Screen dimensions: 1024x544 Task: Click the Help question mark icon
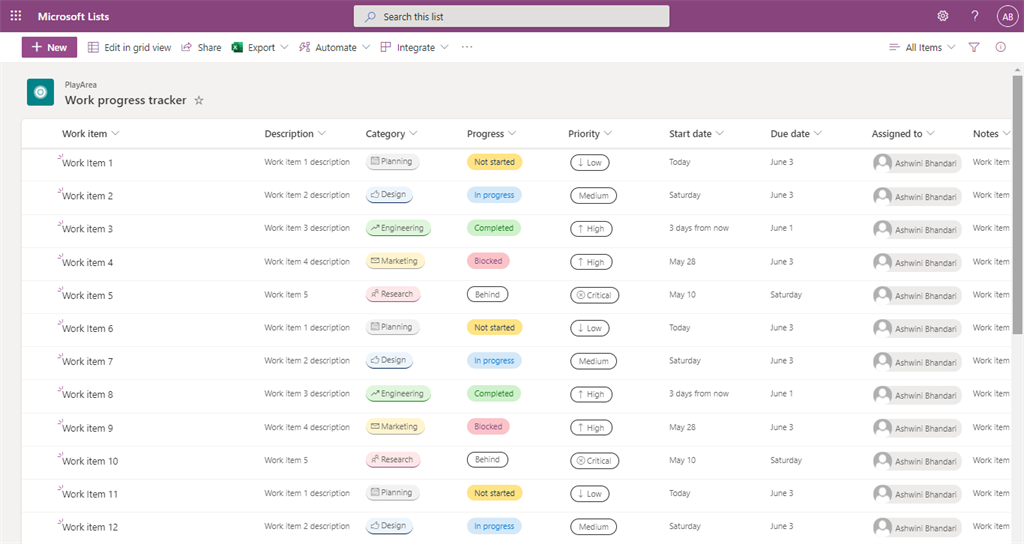coord(975,16)
